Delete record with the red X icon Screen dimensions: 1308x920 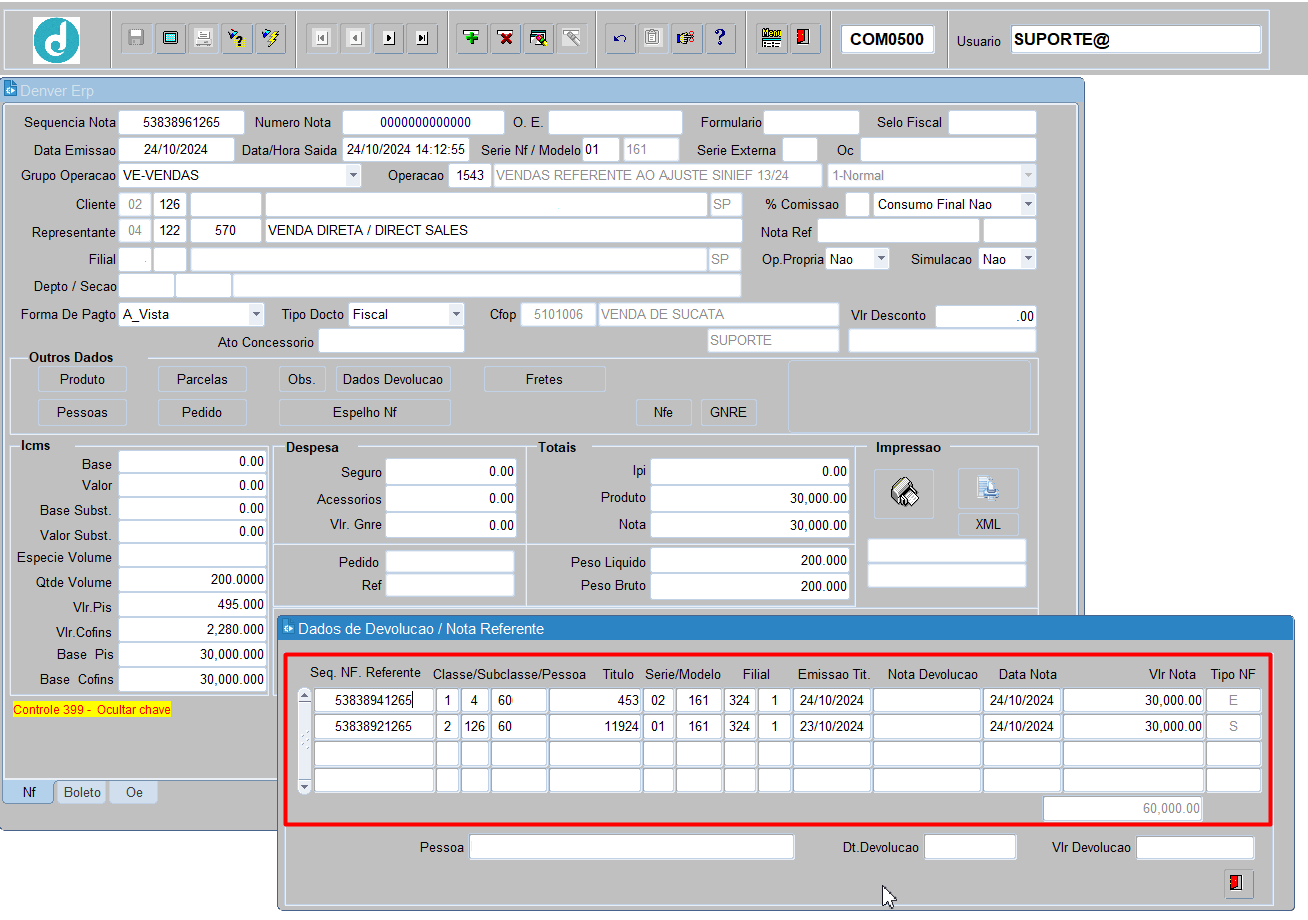(x=506, y=39)
